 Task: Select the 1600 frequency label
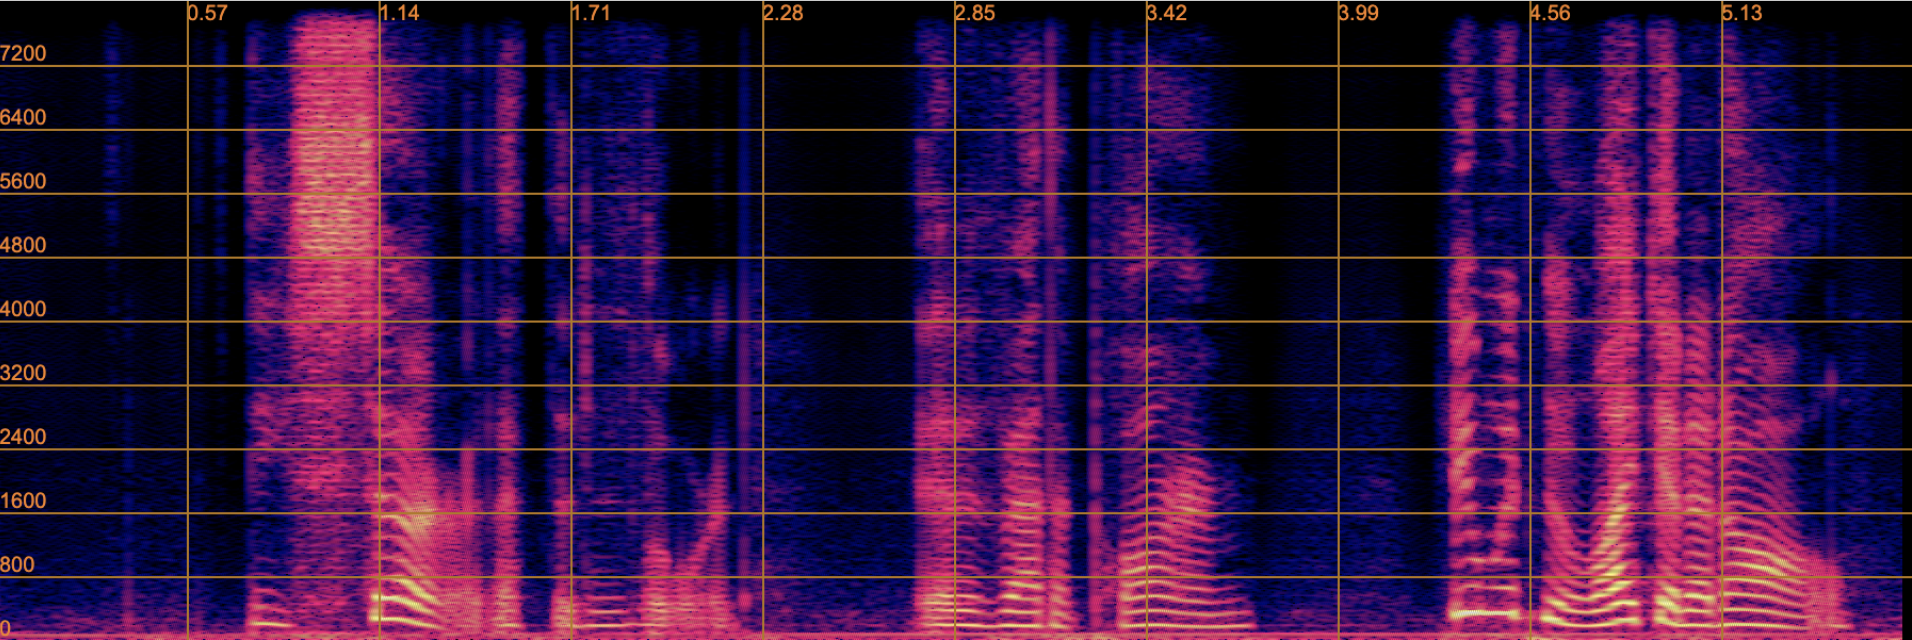tap(23, 502)
